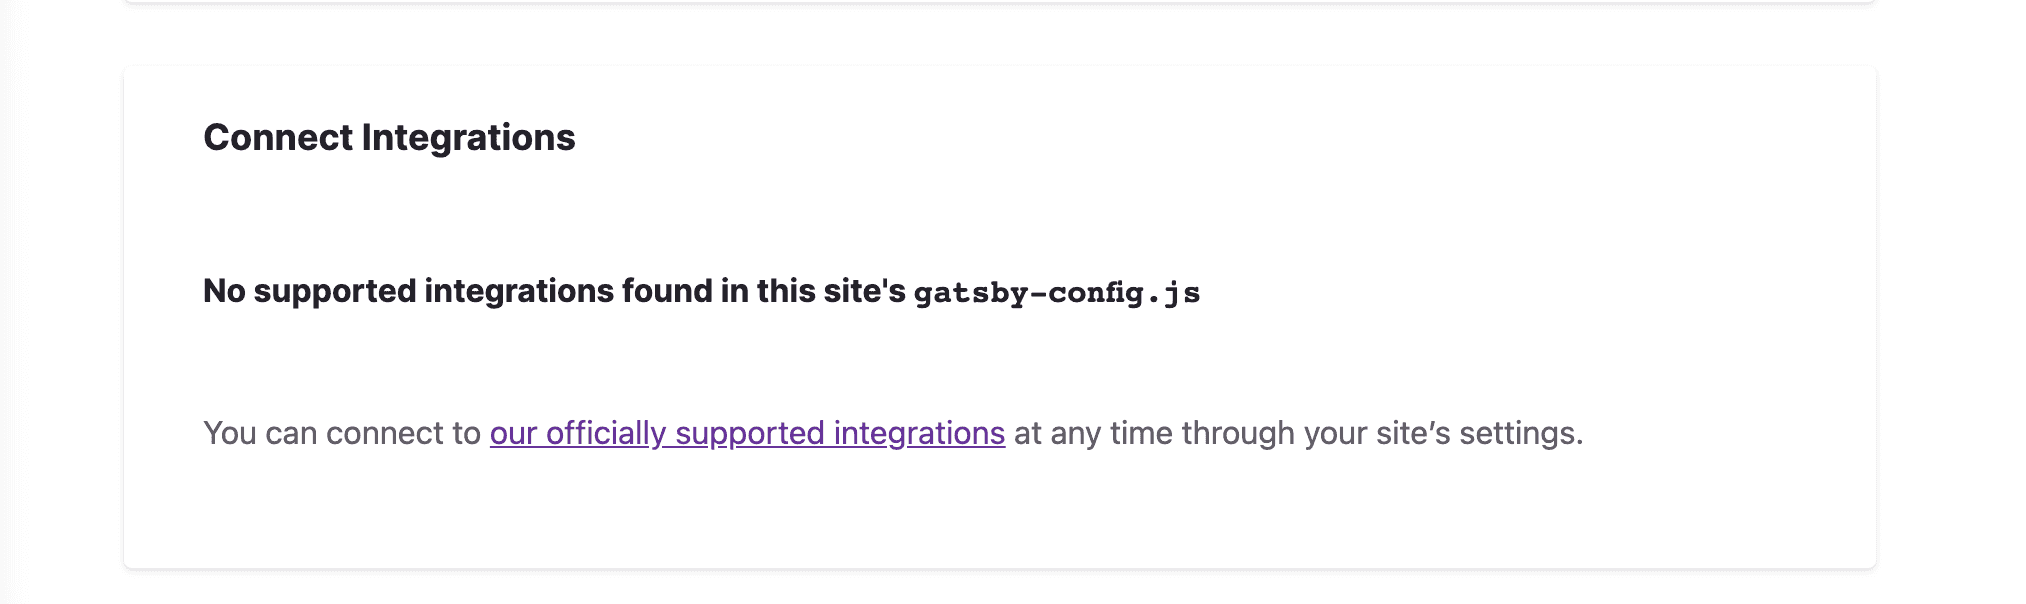Viewport: 2026px width, 604px height.
Task: Click the gray left sidebar strip
Action: (x=8, y=300)
